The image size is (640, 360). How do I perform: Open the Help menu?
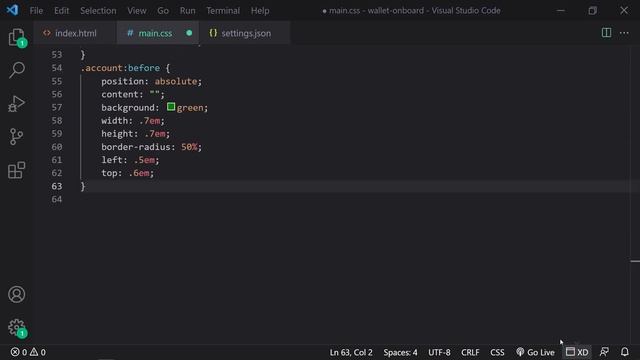click(260, 11)
